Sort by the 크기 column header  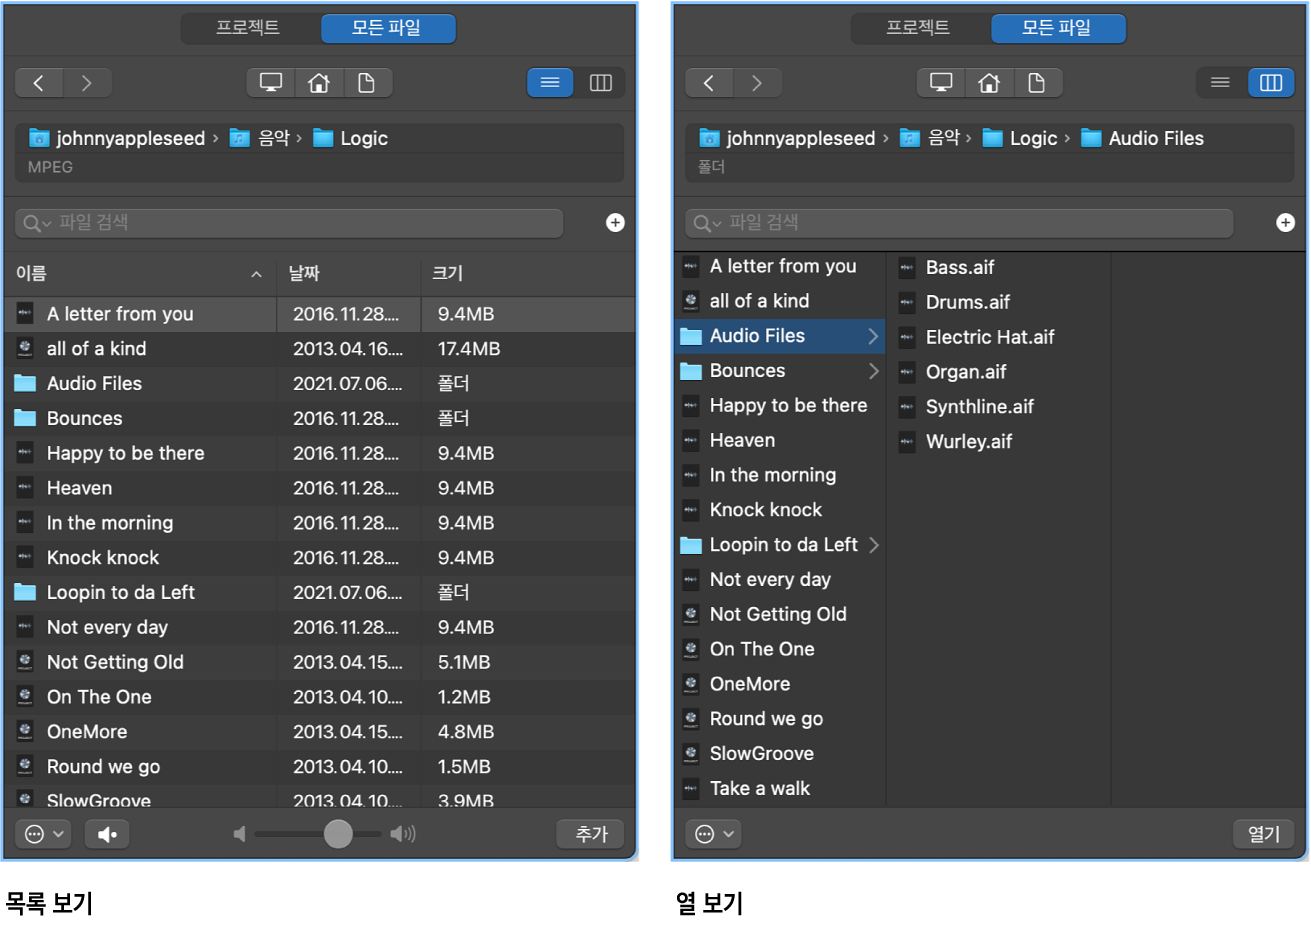coord(528,274)
